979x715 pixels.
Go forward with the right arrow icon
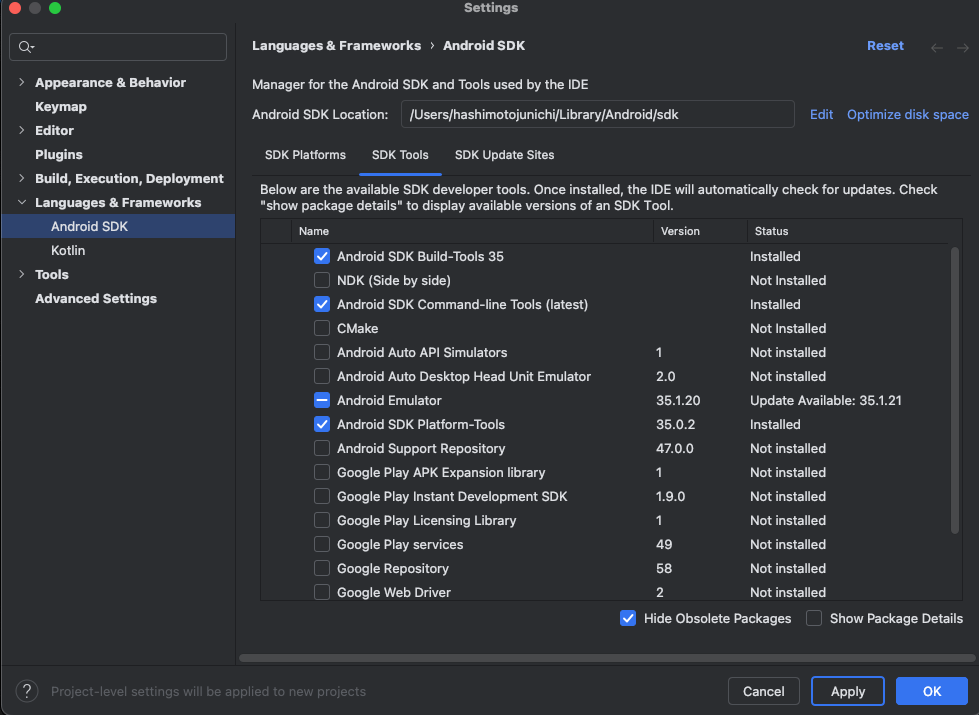click(x=963, y=47)
